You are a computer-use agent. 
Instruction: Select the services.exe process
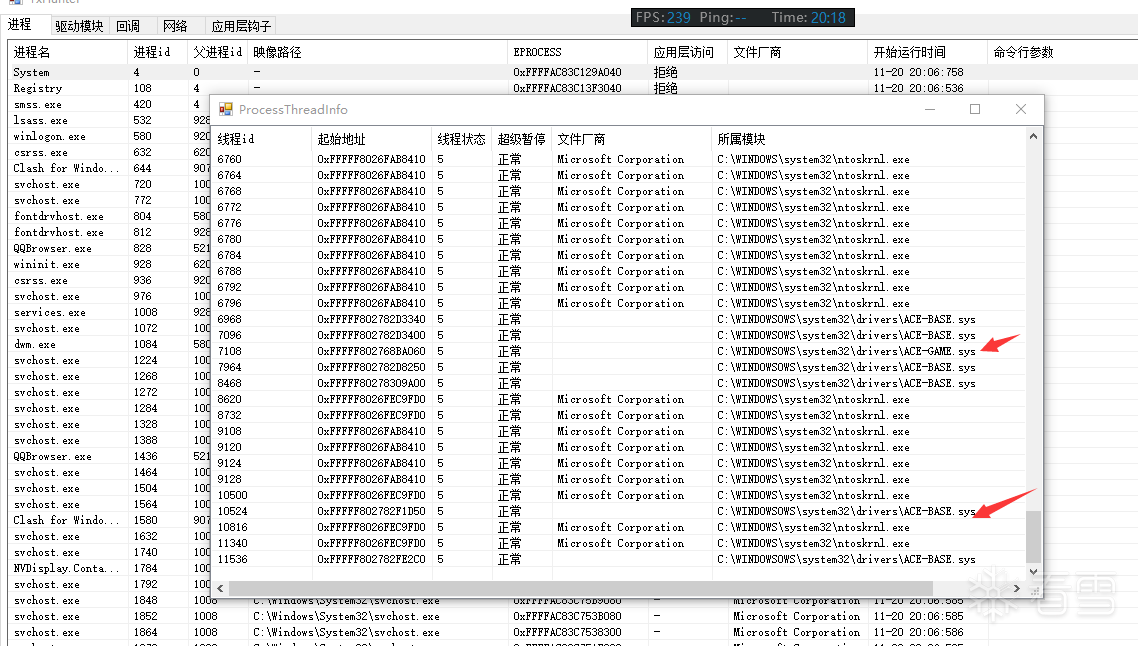click(109, 312)
